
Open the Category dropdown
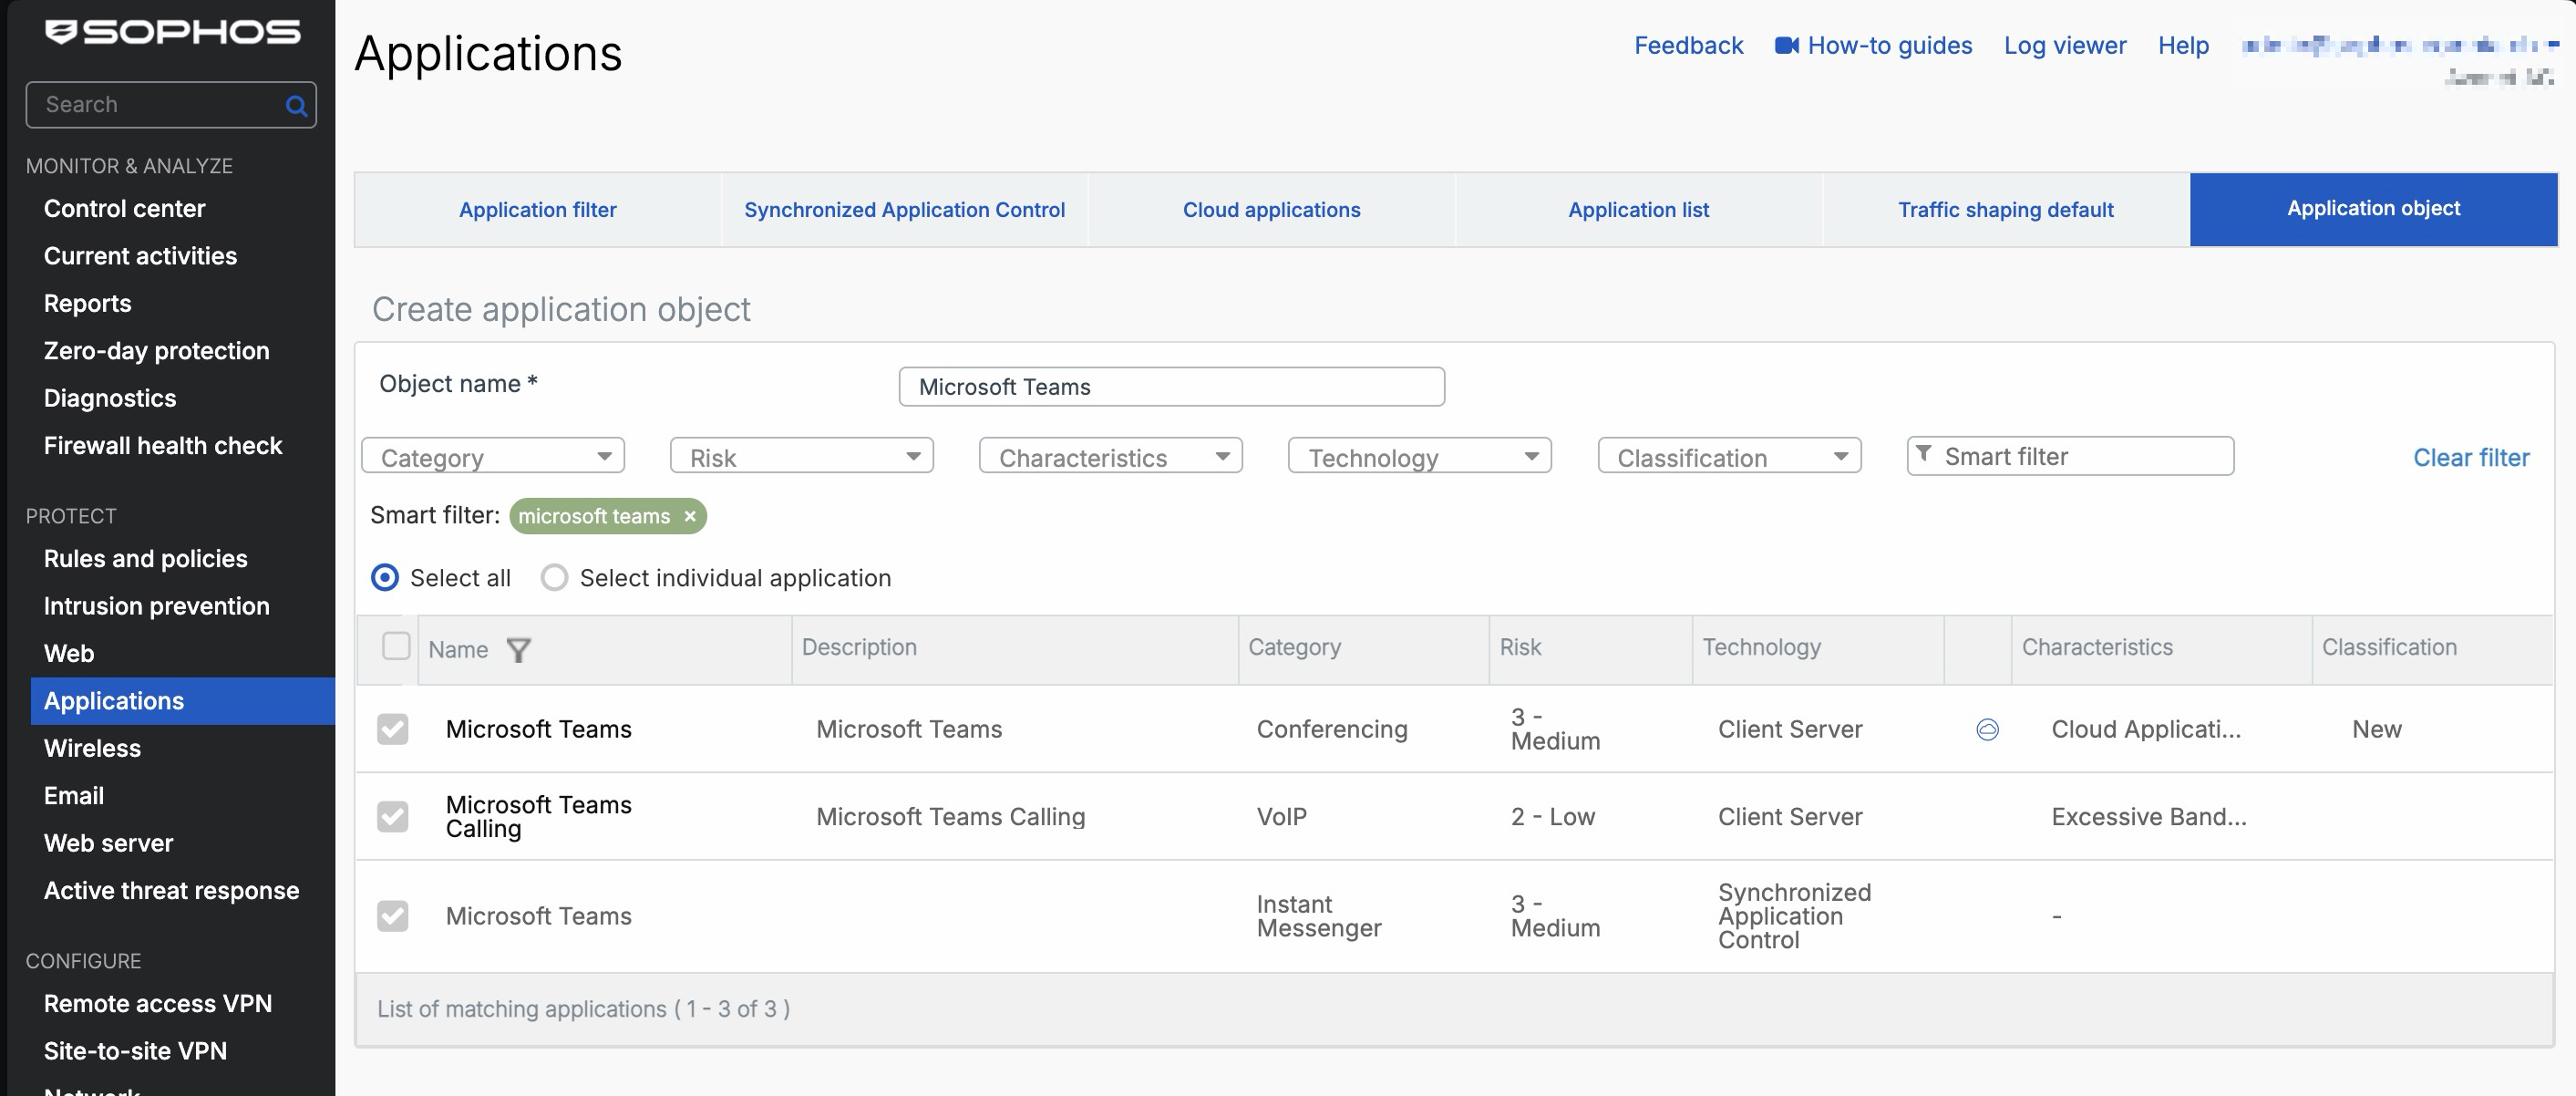[493, 456]
